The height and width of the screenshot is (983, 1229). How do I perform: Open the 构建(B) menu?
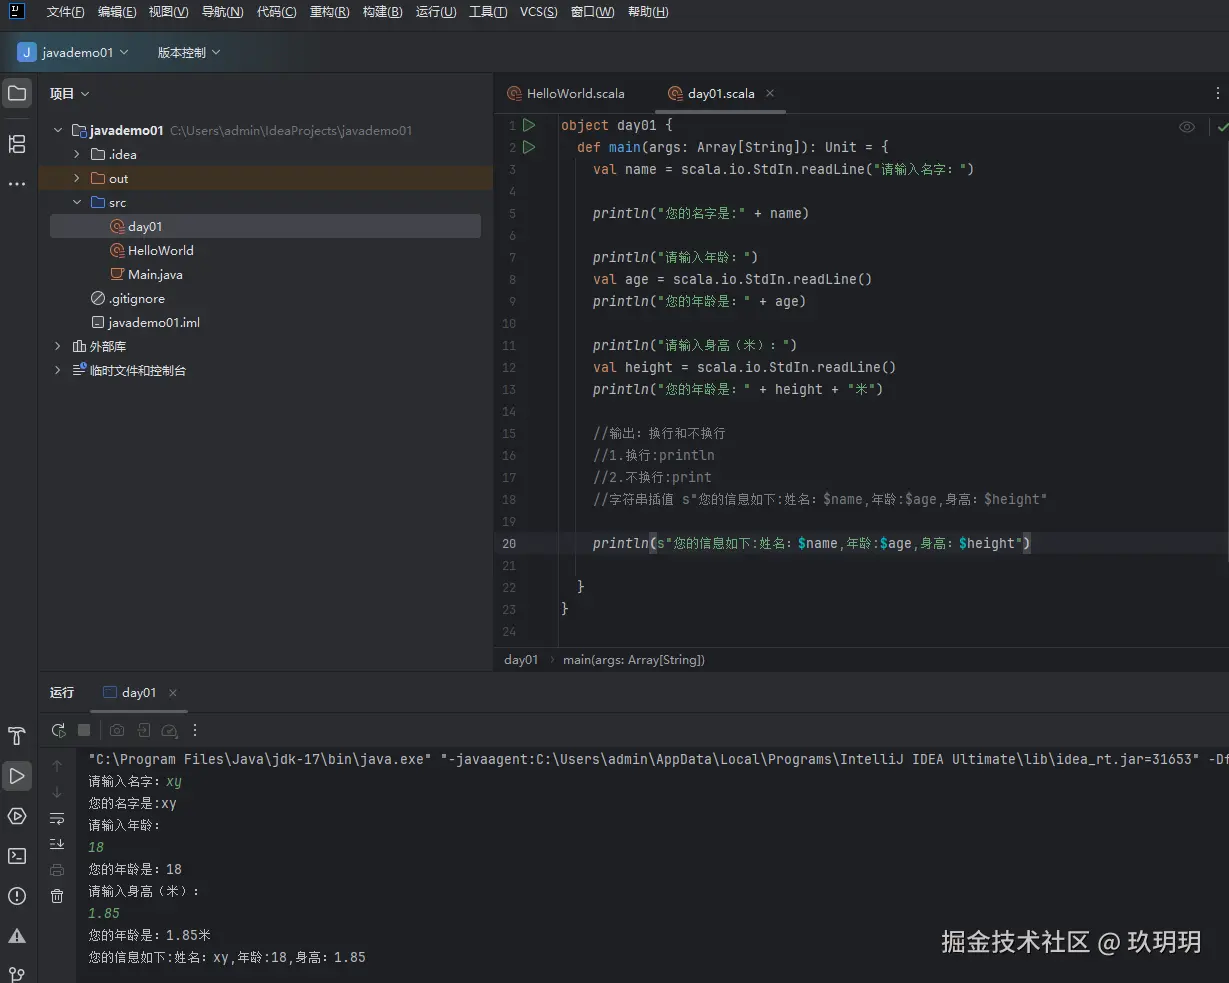click(x=382, y=12)
